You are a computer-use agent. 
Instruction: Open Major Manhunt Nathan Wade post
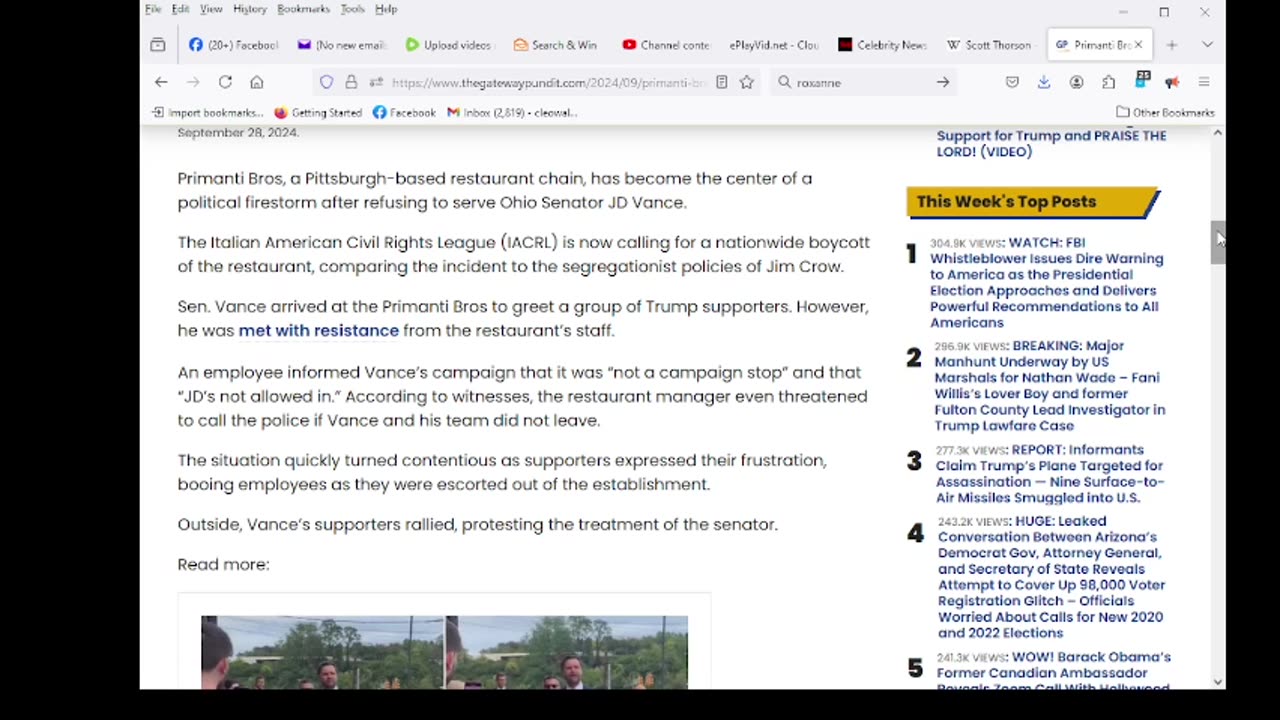tap(1049, 385)
